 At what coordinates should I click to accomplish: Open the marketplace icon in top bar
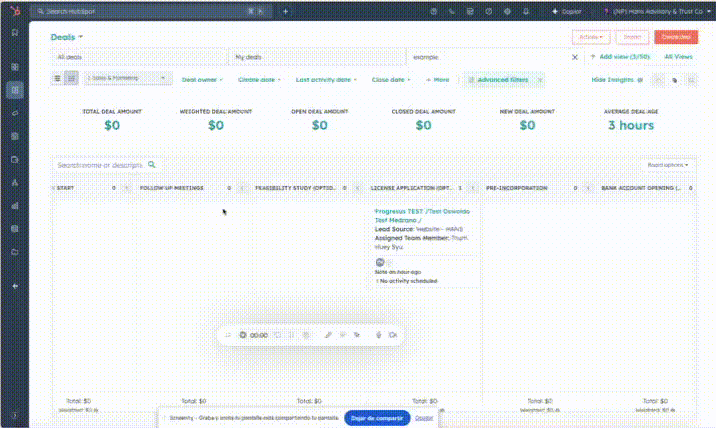470,11
